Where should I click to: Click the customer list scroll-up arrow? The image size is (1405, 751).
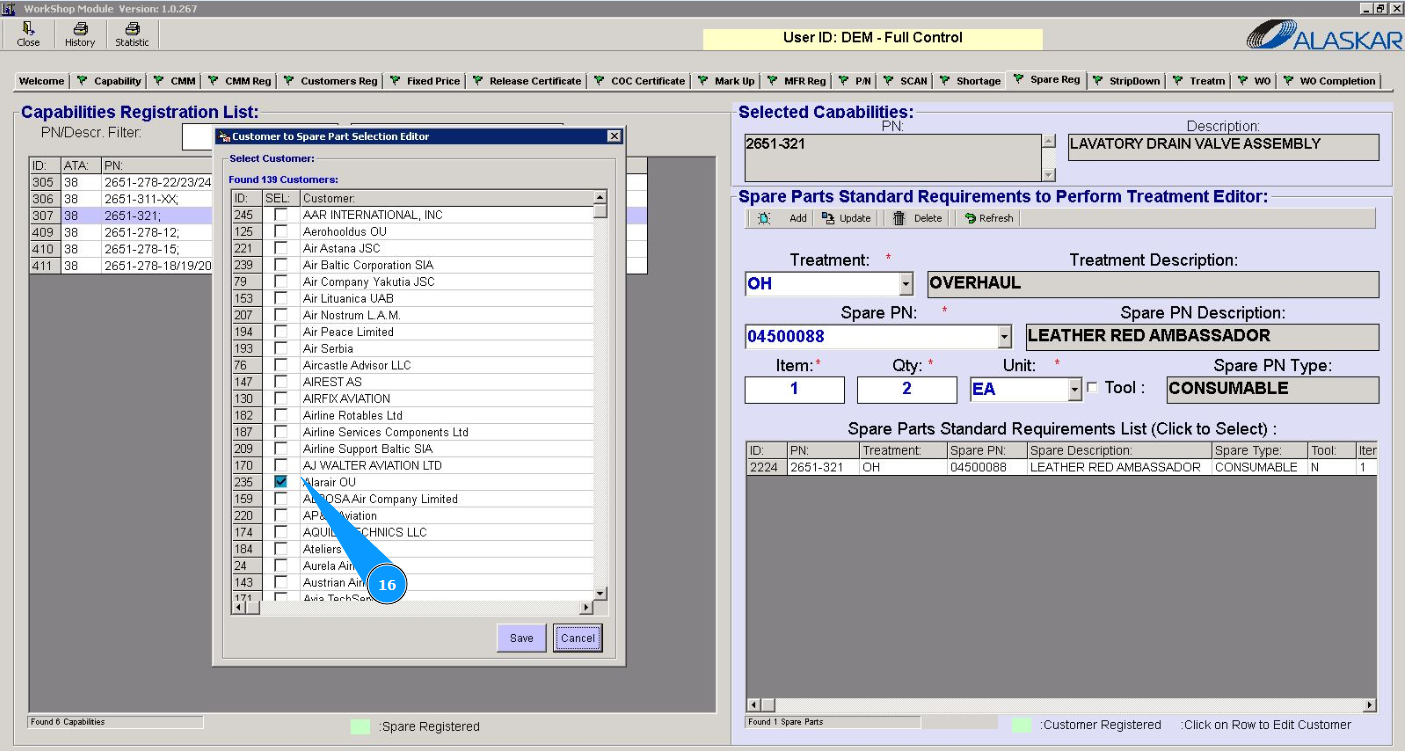click(600, 198)
